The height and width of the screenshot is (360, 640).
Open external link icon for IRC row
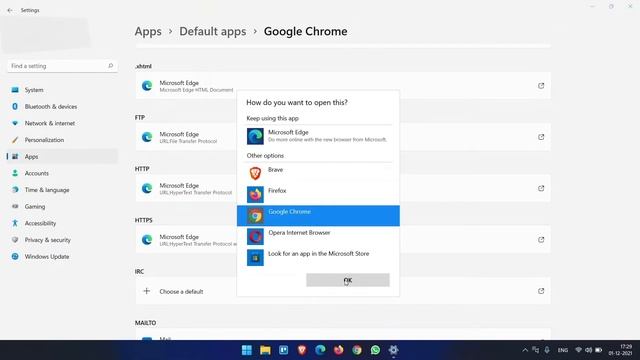(541, 291)
